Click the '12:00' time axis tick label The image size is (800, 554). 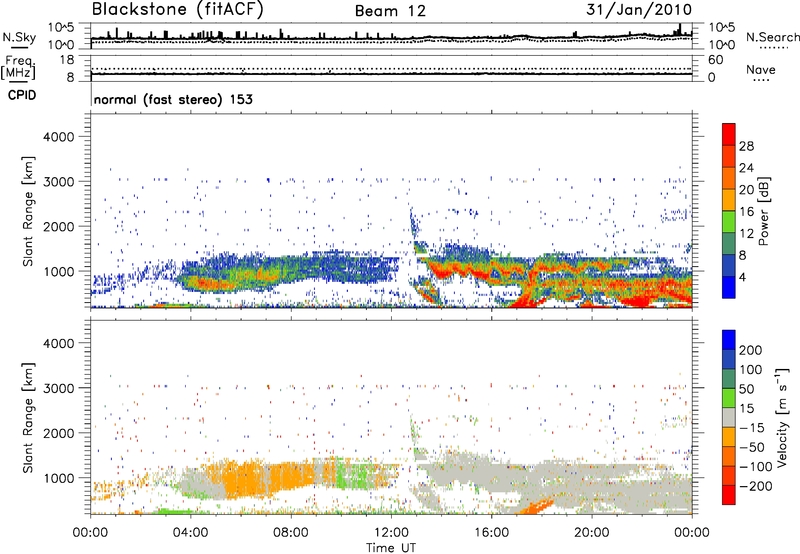[x=391, y=533]
